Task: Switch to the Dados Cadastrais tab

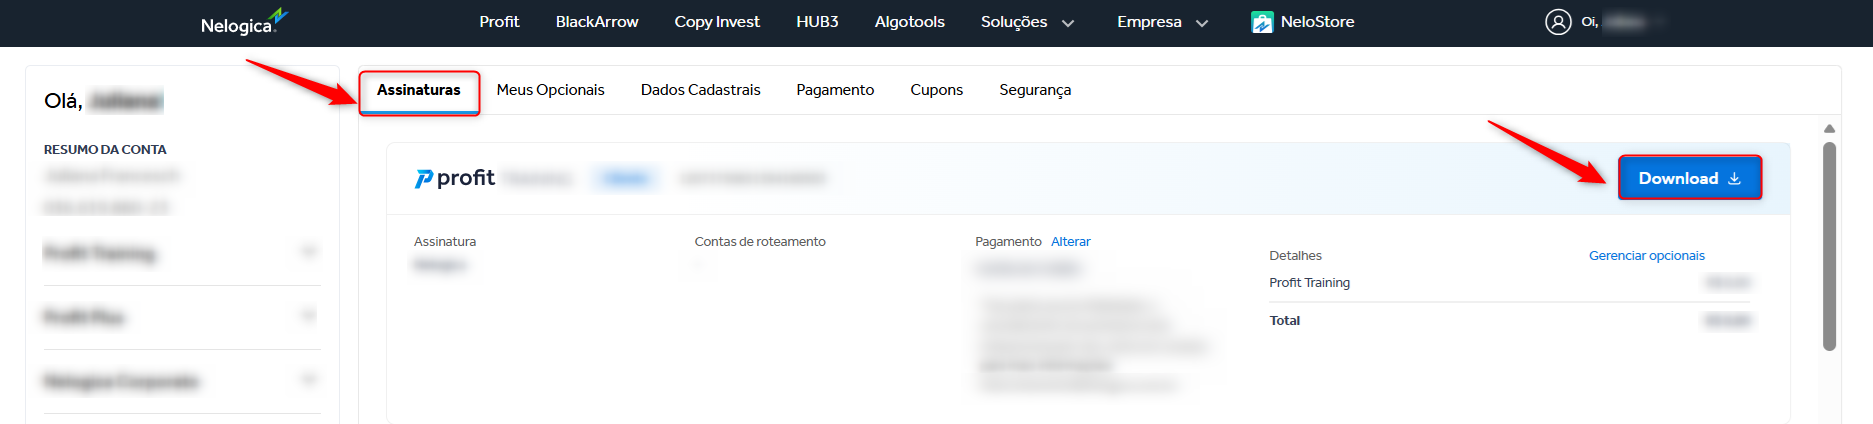Action: point(700,90)
